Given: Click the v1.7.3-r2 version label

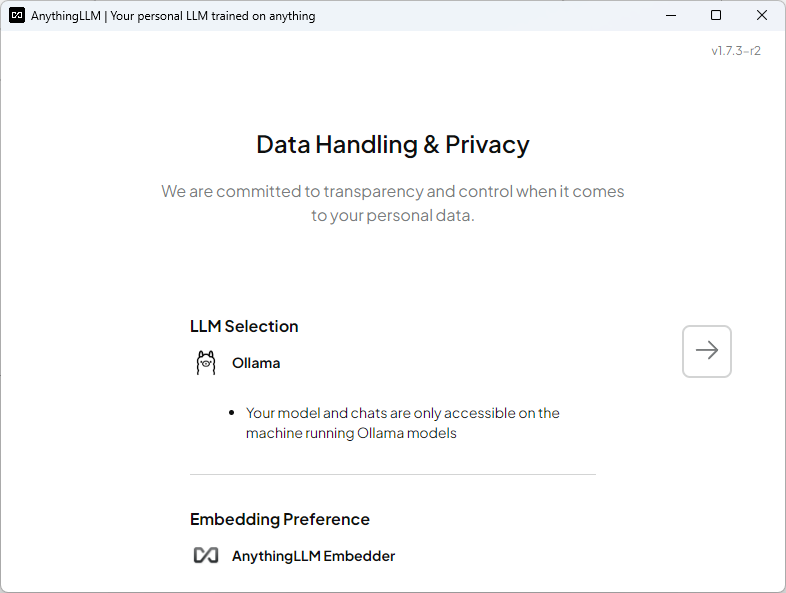Looking at the screenshot, I should [735, 51].
